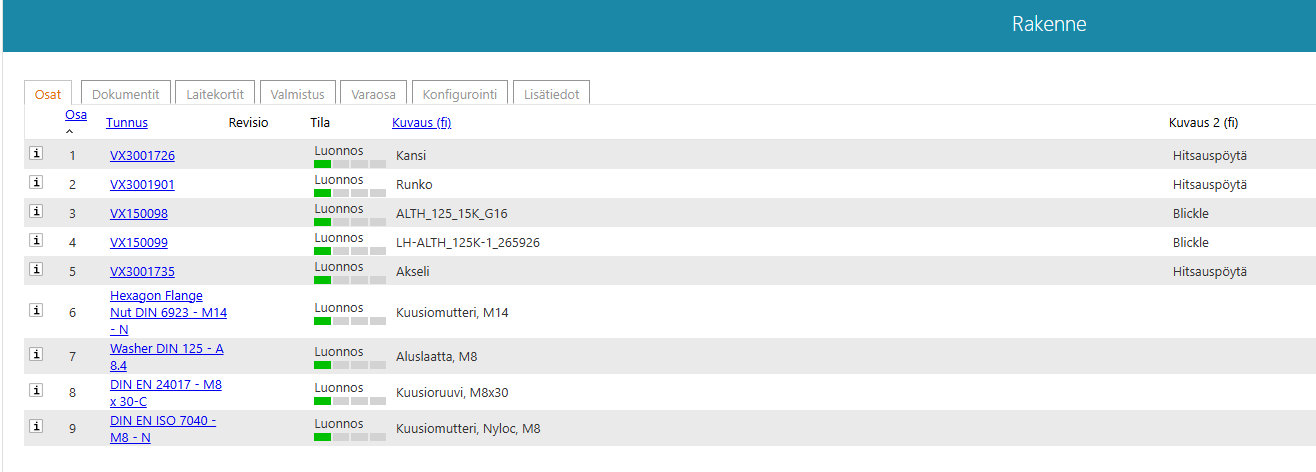Viewport: 1316px width, 472px height.
Task: Open info icon for Kuusioruuvi M8x30 row
Action: (36, 391)
